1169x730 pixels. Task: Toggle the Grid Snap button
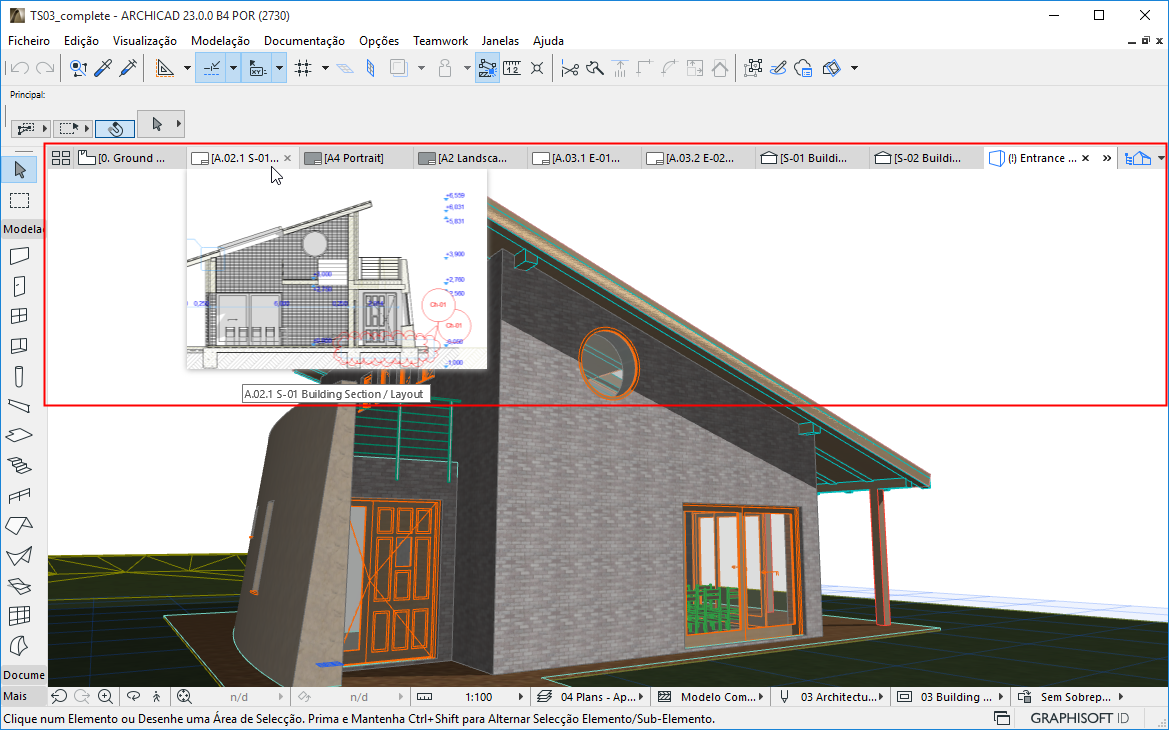click(x=304, y=68)
